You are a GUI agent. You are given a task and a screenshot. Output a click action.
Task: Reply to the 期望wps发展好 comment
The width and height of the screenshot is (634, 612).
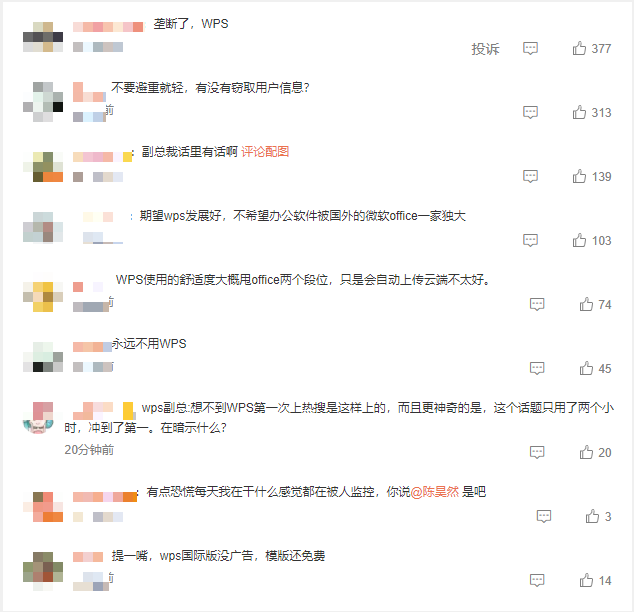click(x=530, y=240)
